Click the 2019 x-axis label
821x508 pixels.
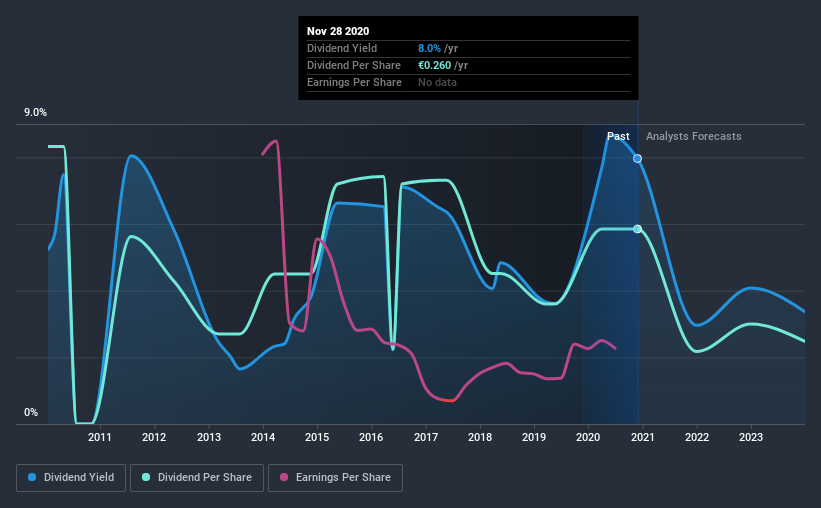[534, 437]
